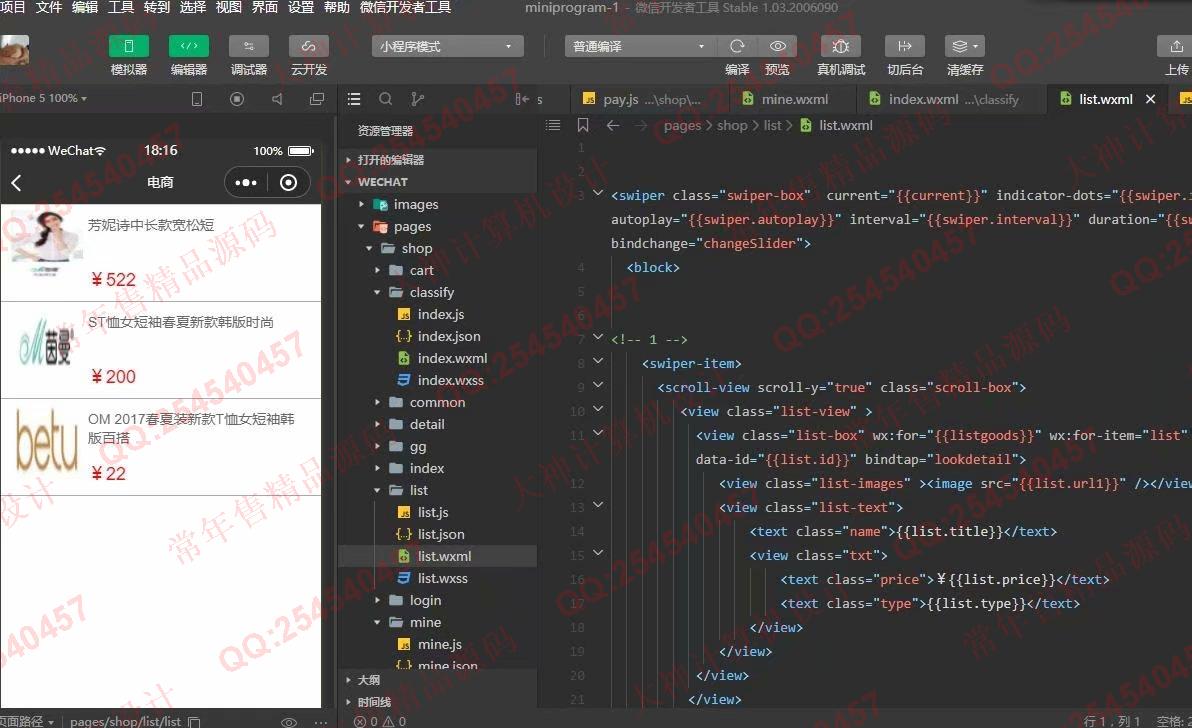This screenshot has height=728, width=1192.
Task: Toggle the Debugger (调试器) panel button
Action: (249, 46)
